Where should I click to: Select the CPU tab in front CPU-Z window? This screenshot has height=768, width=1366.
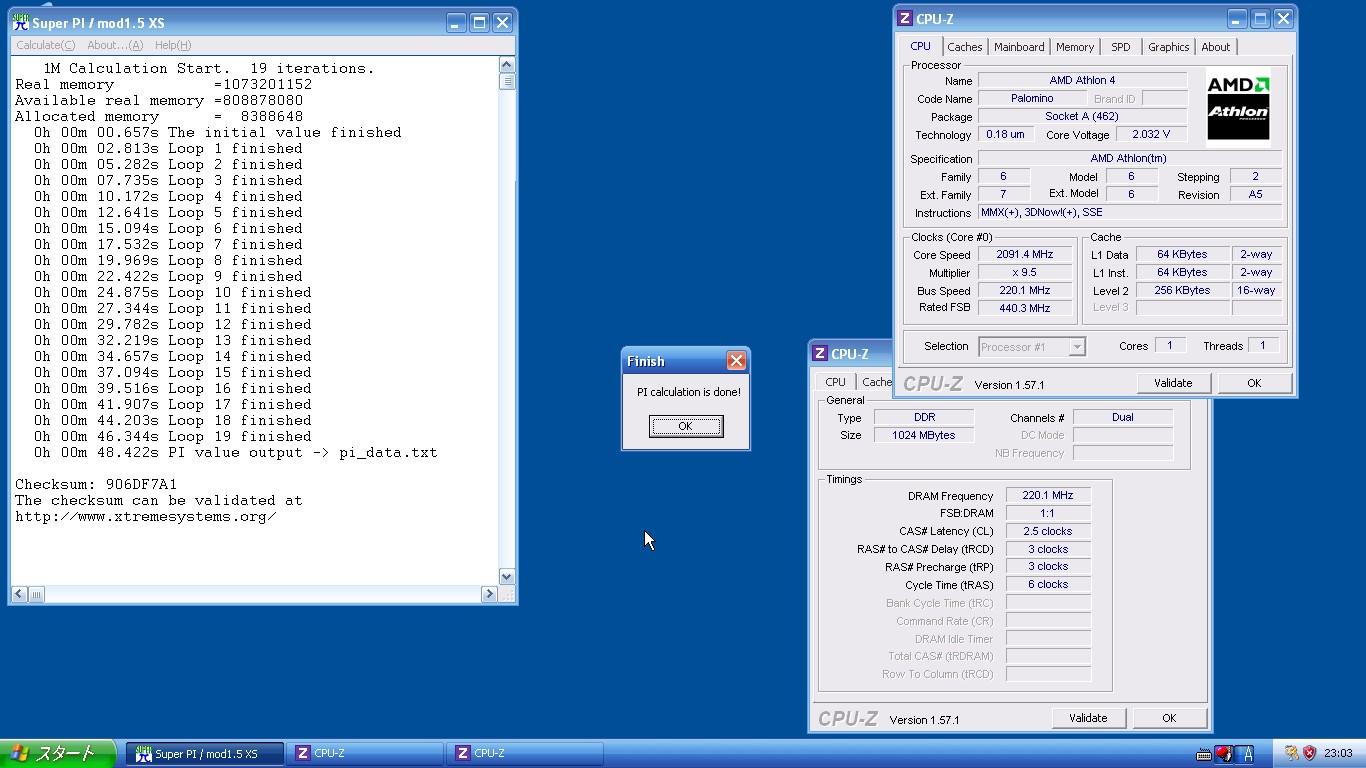(x=920, y=46)
